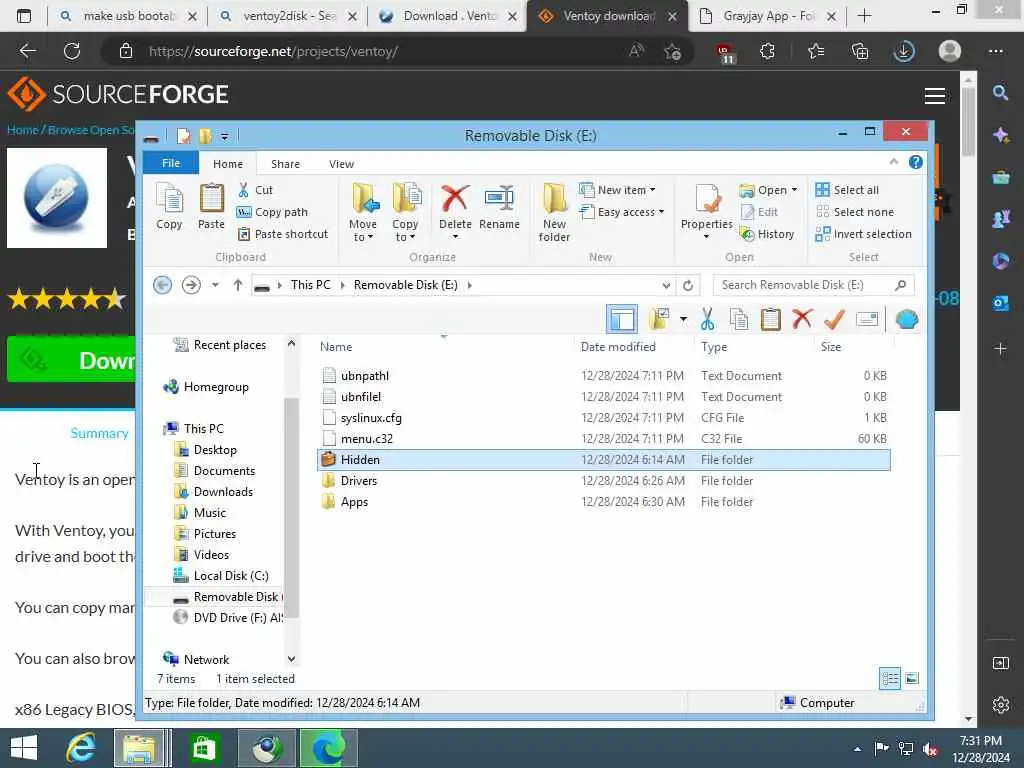Collapse the Explorer ribbon chevron

point(893,162)
